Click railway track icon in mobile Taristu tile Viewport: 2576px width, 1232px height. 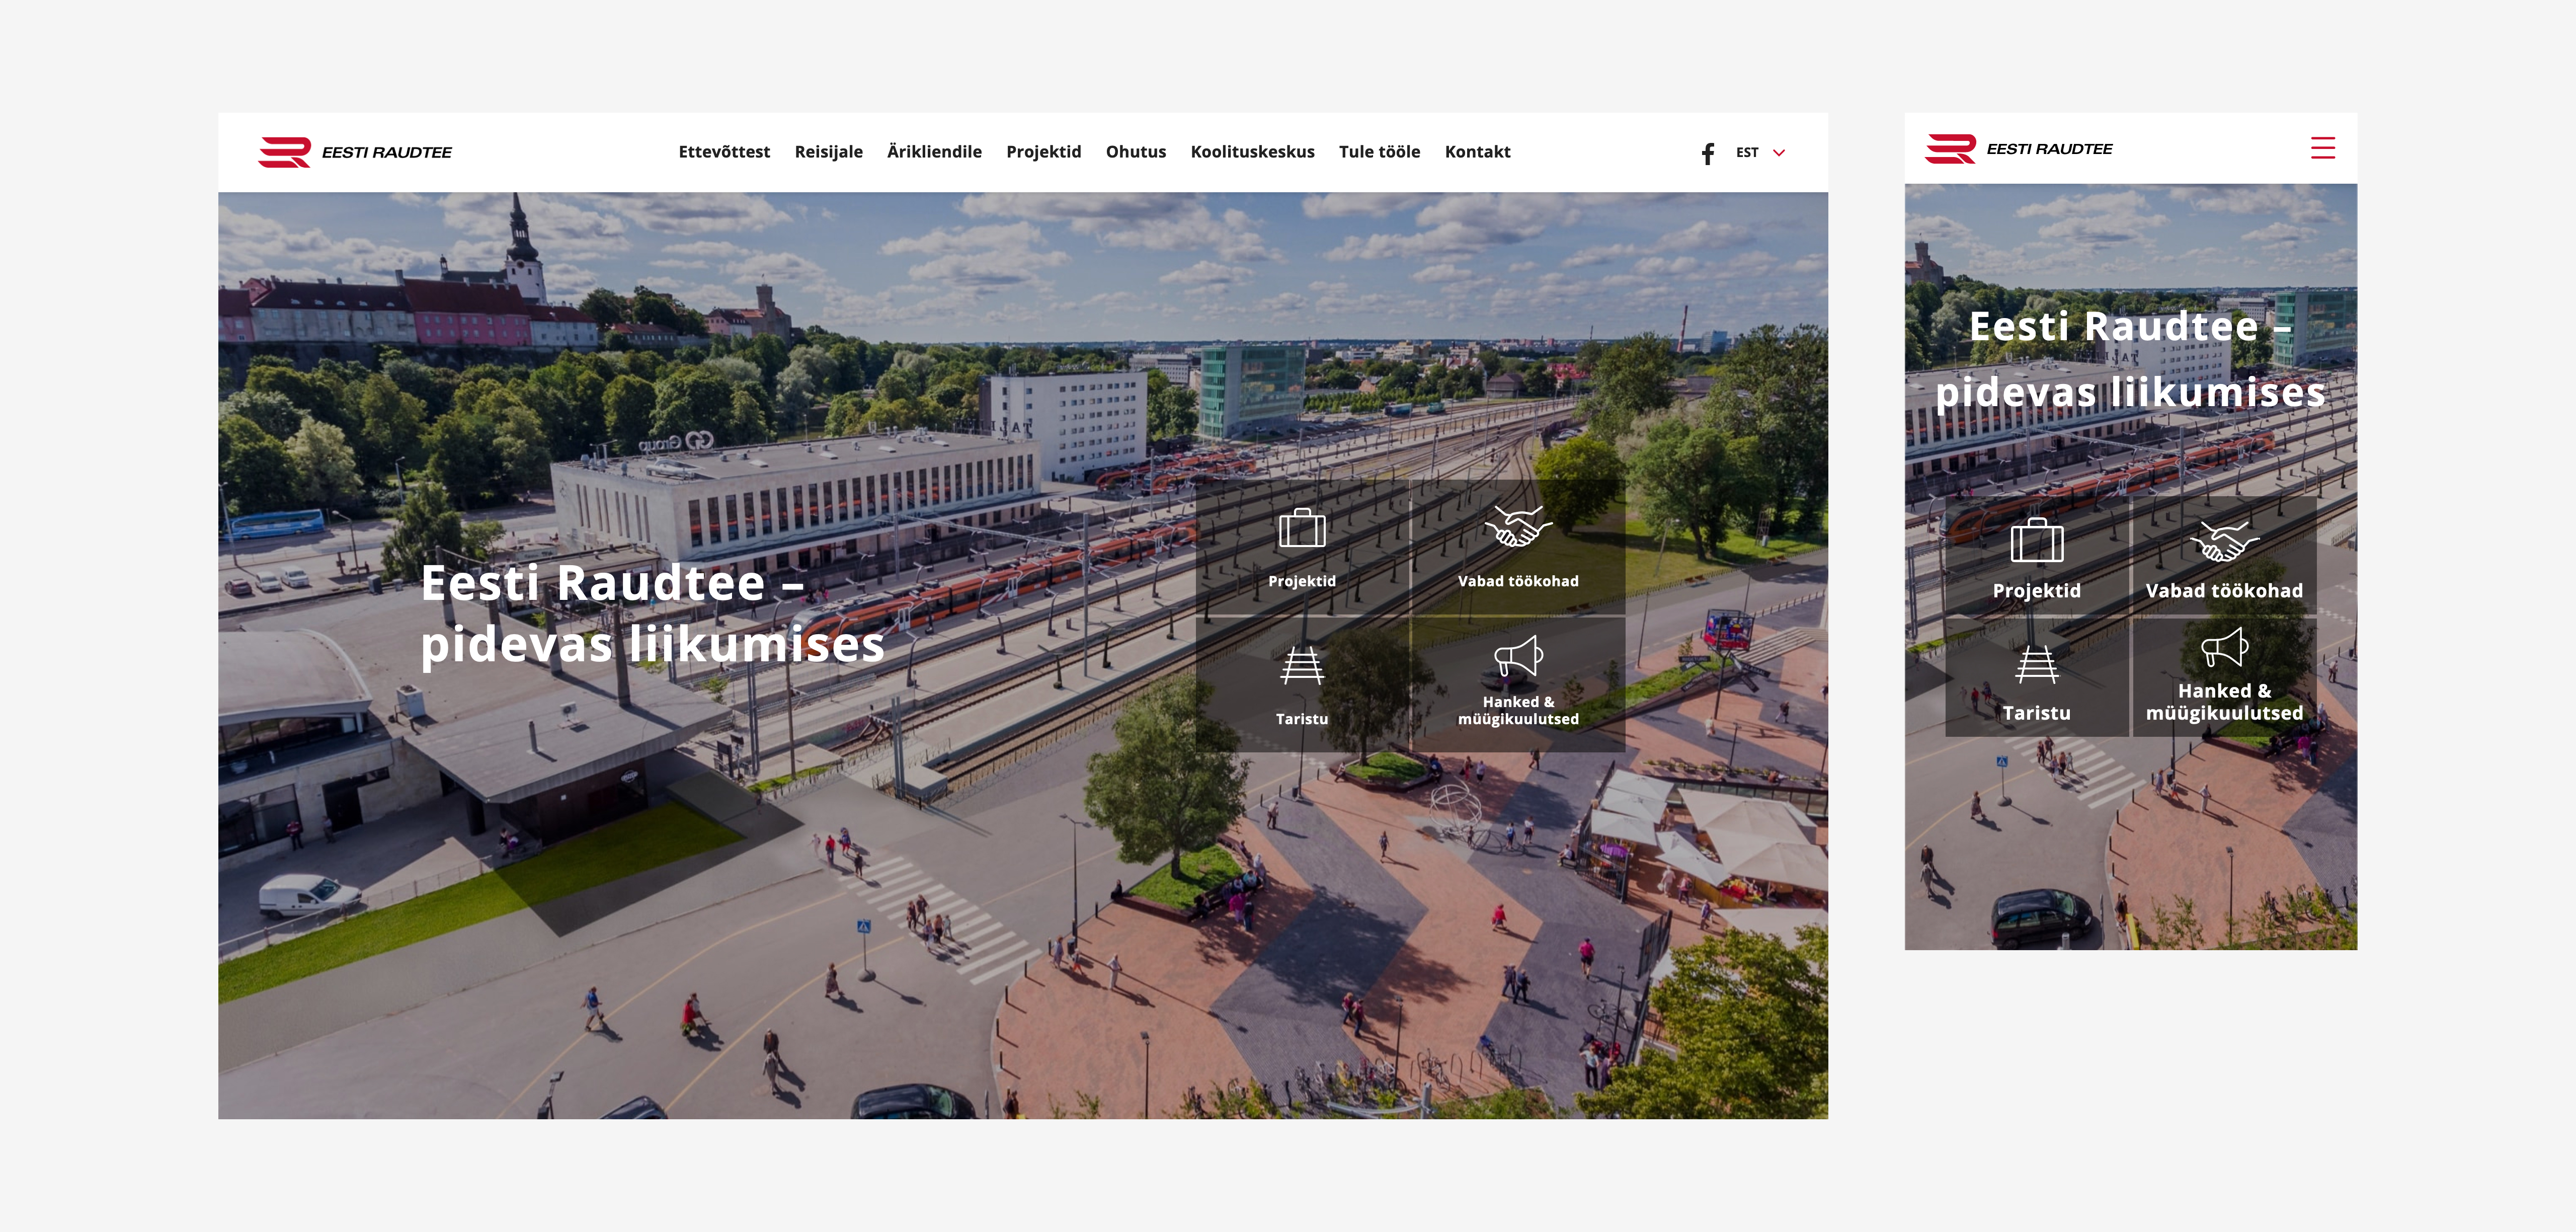[x=2036, y=665]
